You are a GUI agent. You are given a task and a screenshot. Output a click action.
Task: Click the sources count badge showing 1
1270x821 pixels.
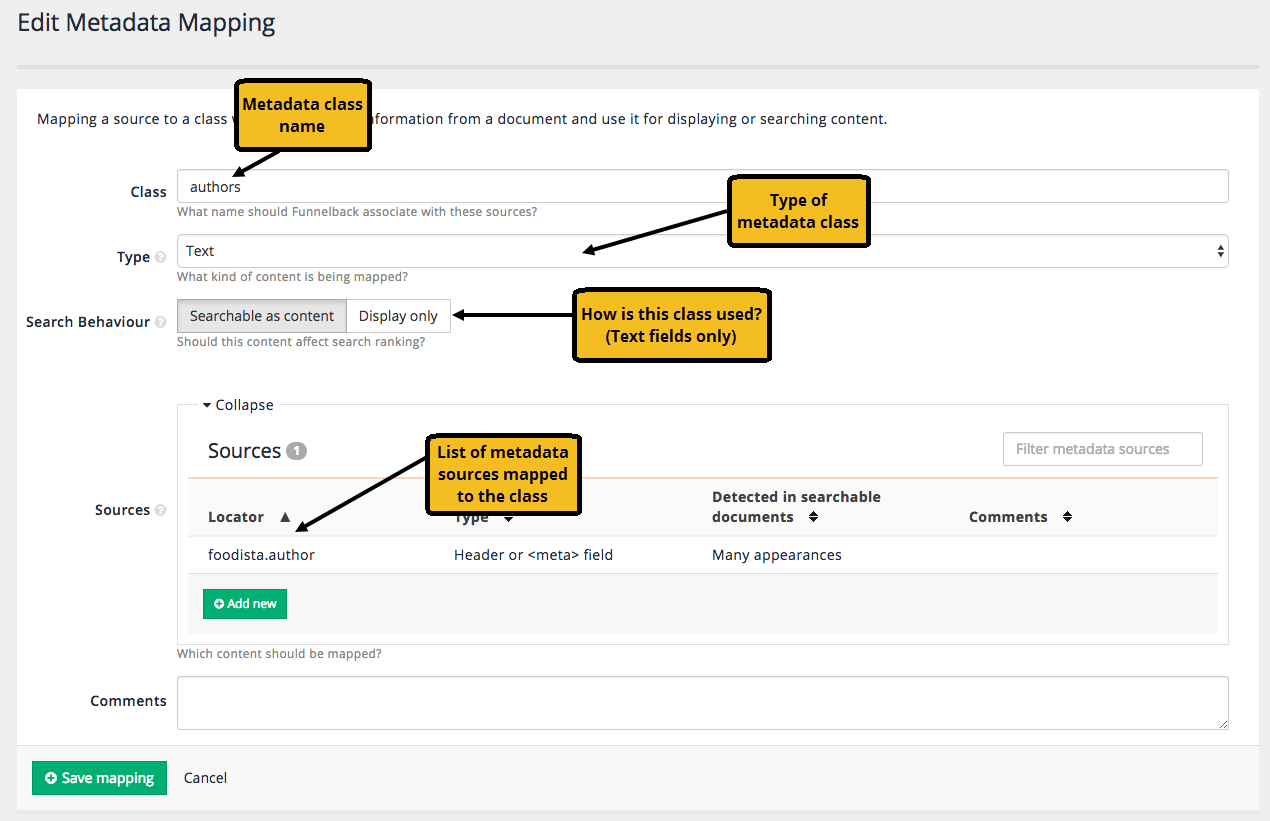[295, 450]
